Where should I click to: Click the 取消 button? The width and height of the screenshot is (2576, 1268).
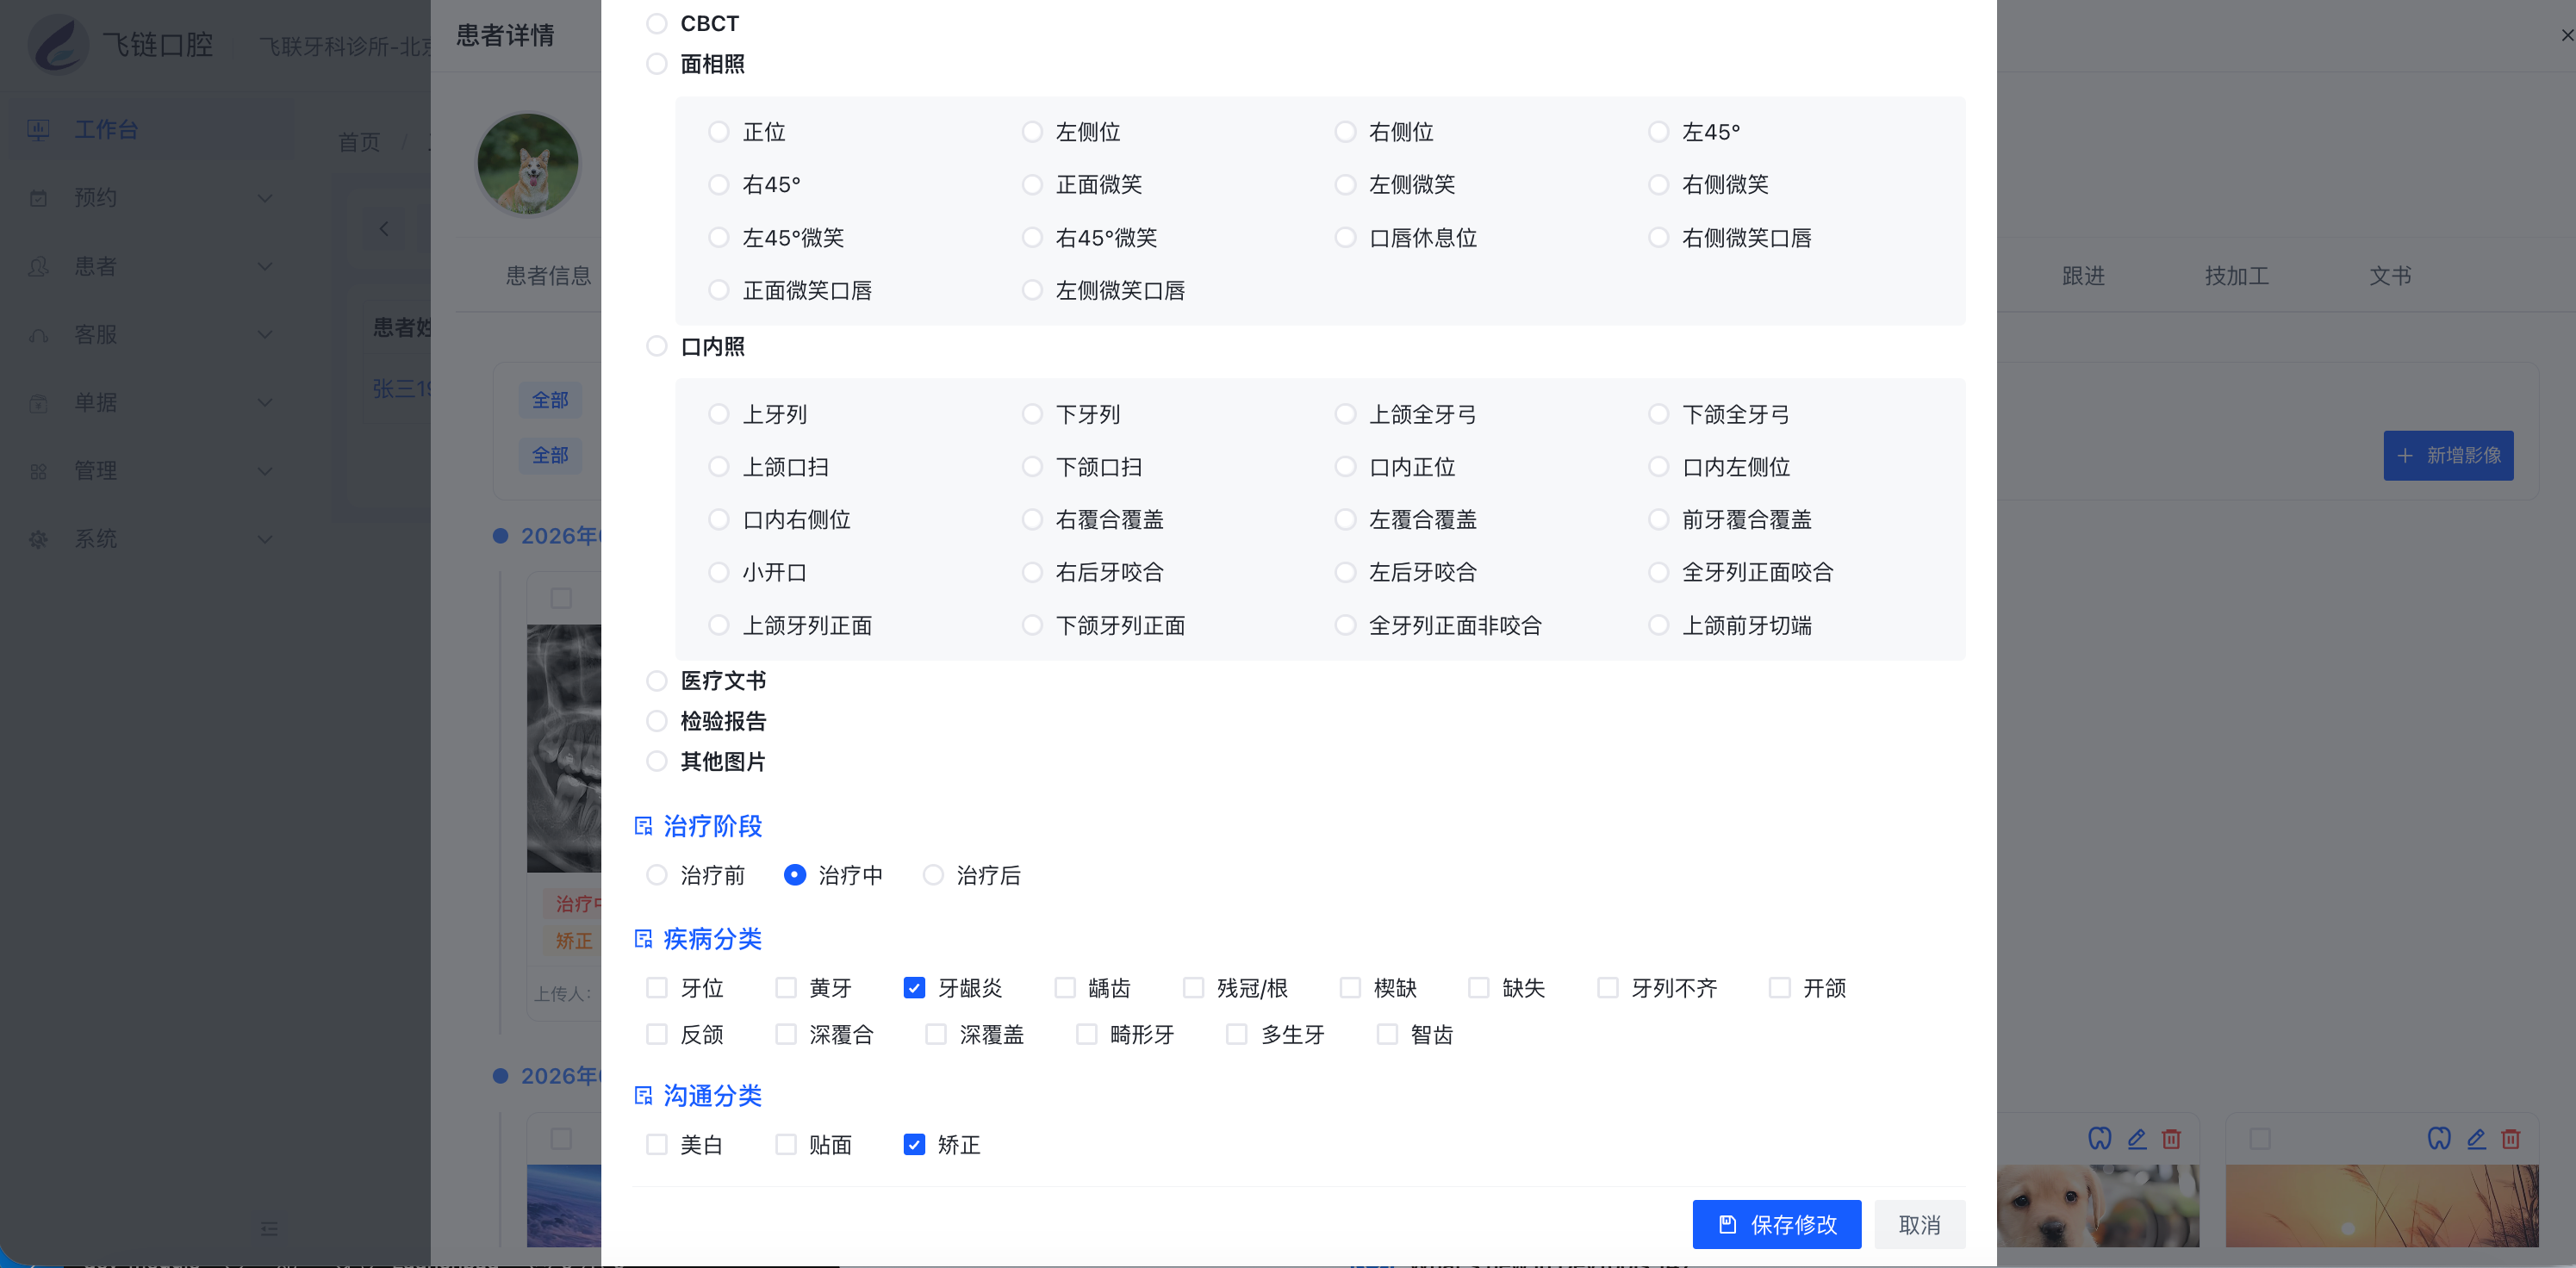[1919, 1225]
